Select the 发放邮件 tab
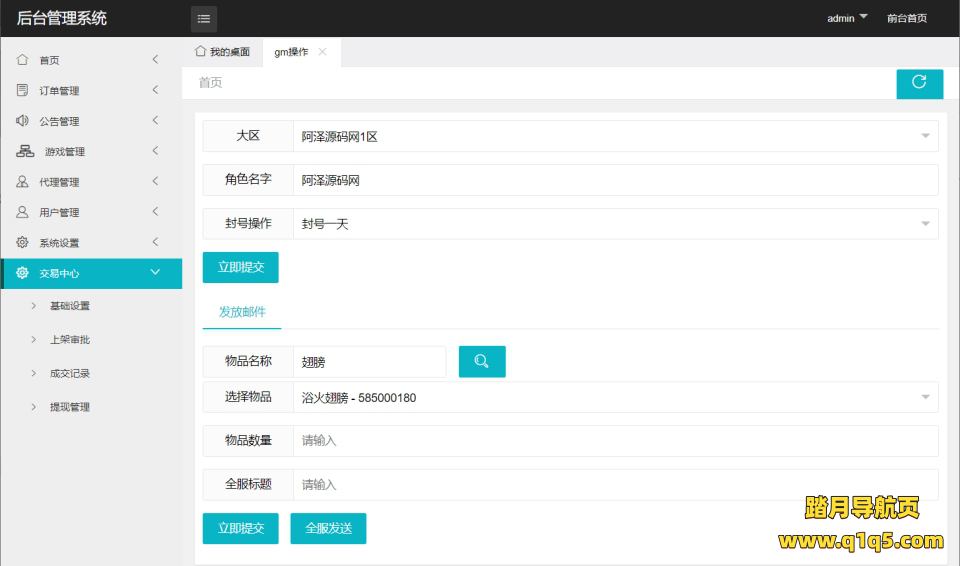 [242, 312]
